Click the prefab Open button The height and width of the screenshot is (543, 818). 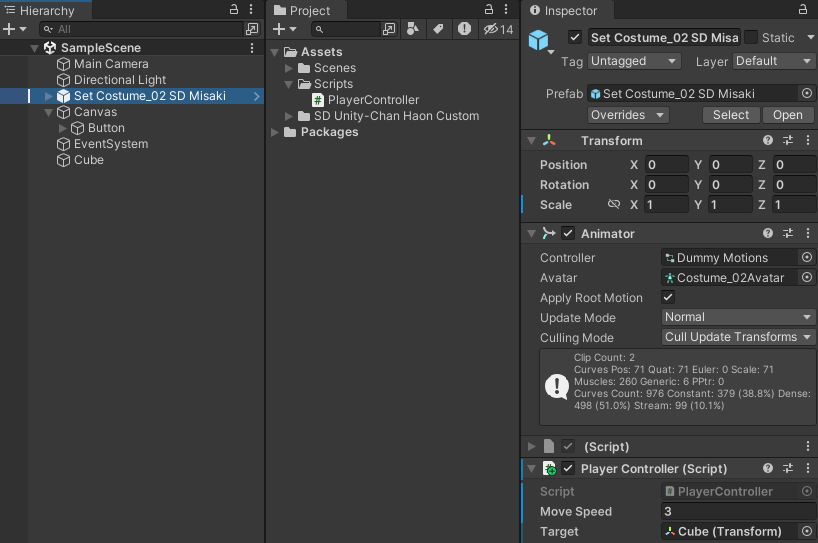click(x=788, y=115)
